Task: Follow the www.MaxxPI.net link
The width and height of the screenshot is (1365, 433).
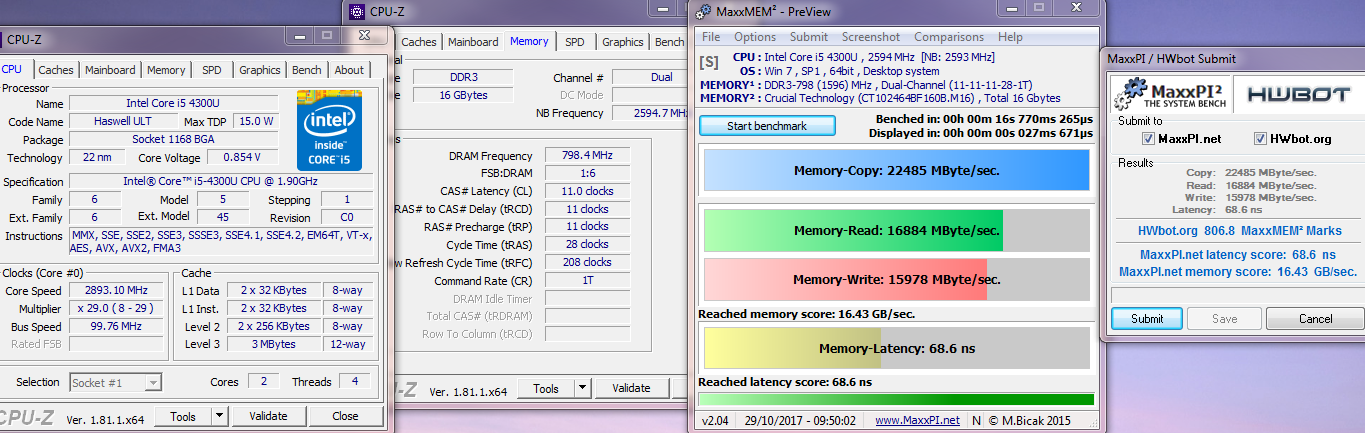Action: tap(917, 420)
